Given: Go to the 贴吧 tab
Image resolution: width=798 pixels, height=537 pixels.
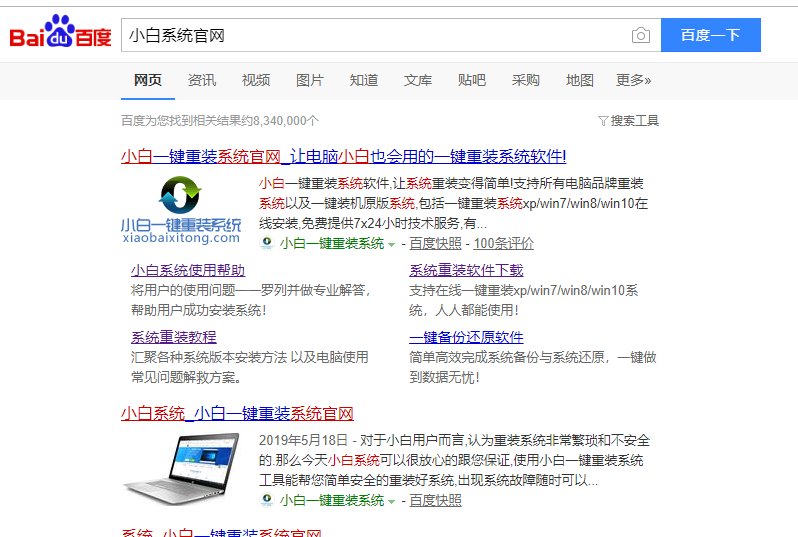Looking at the screenshot, I should pyautogui.click(x=471, y=80).
